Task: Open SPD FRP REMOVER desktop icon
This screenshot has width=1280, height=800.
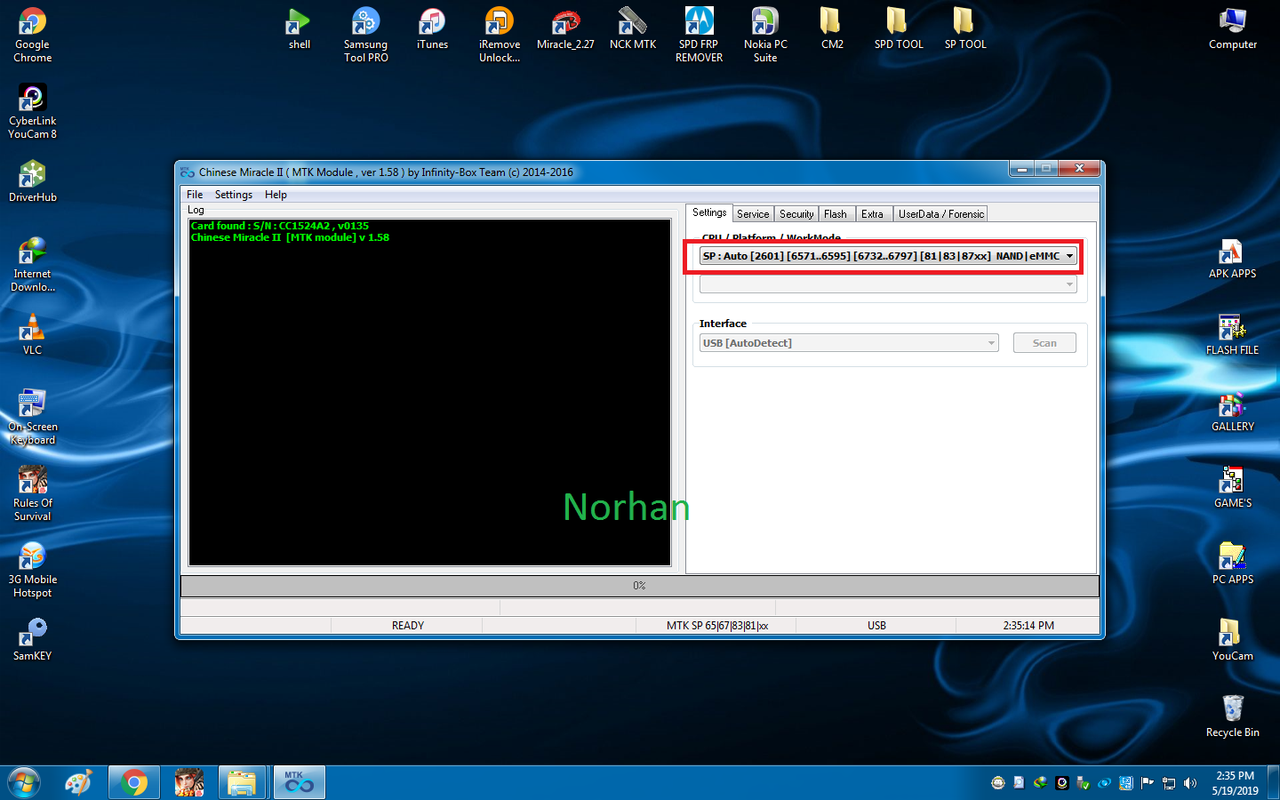Action: 699,35
